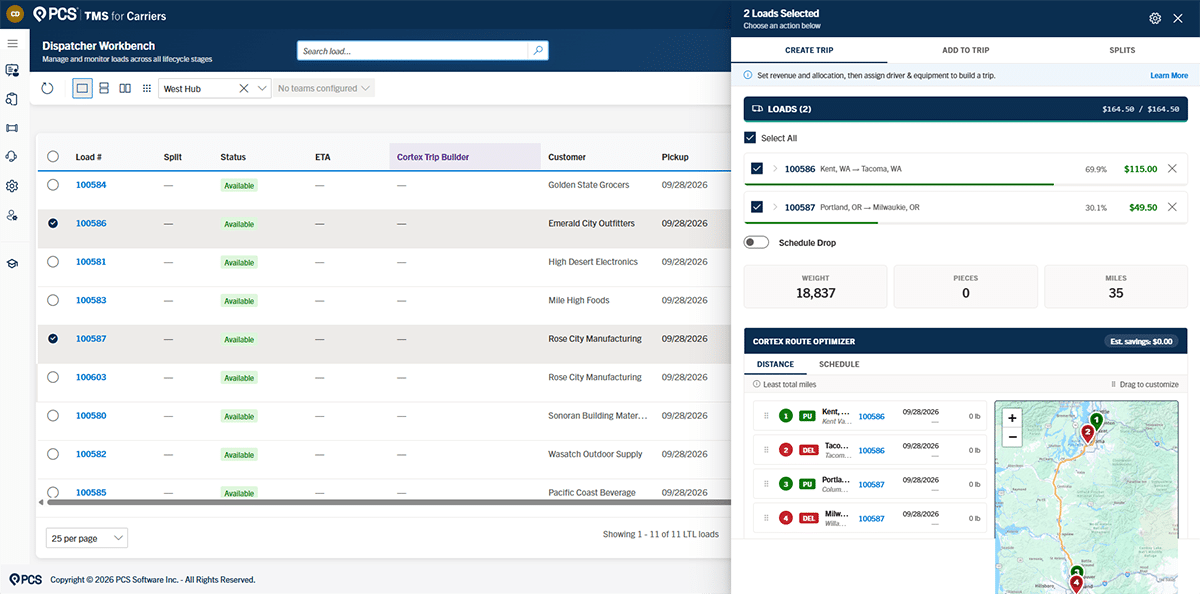Open load 100580 link in table
Image resolution: width=1200 pixels, height=594 pixels.
(91, 416)
